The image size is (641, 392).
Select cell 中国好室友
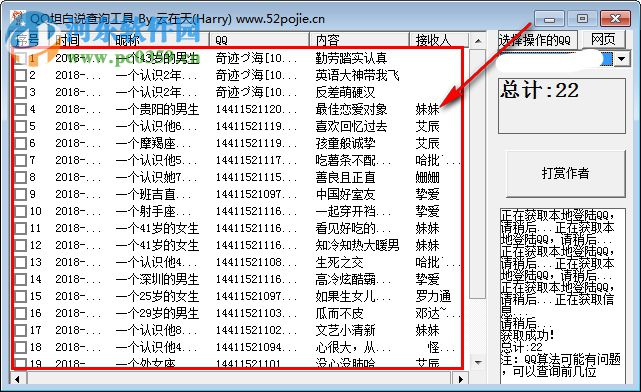345,195
